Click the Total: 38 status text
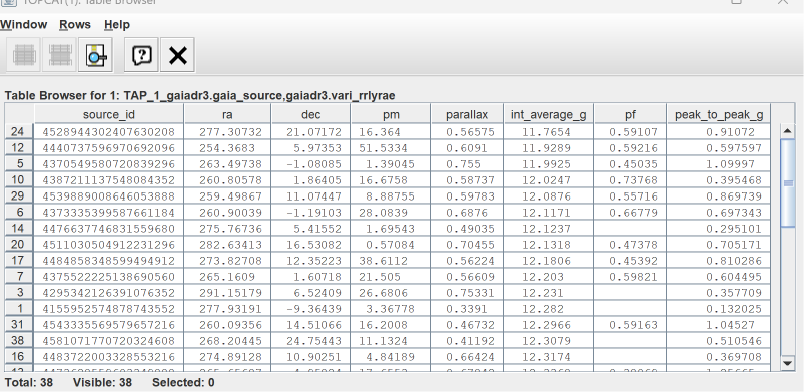Screen dimensions: 804x392 tap(29, 382)
